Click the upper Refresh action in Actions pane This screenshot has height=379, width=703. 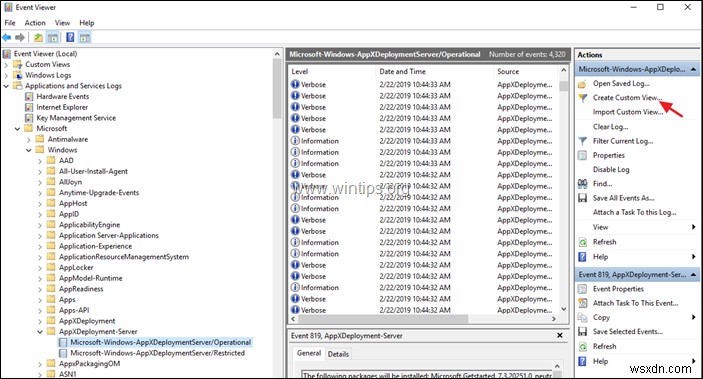(604, 242)
